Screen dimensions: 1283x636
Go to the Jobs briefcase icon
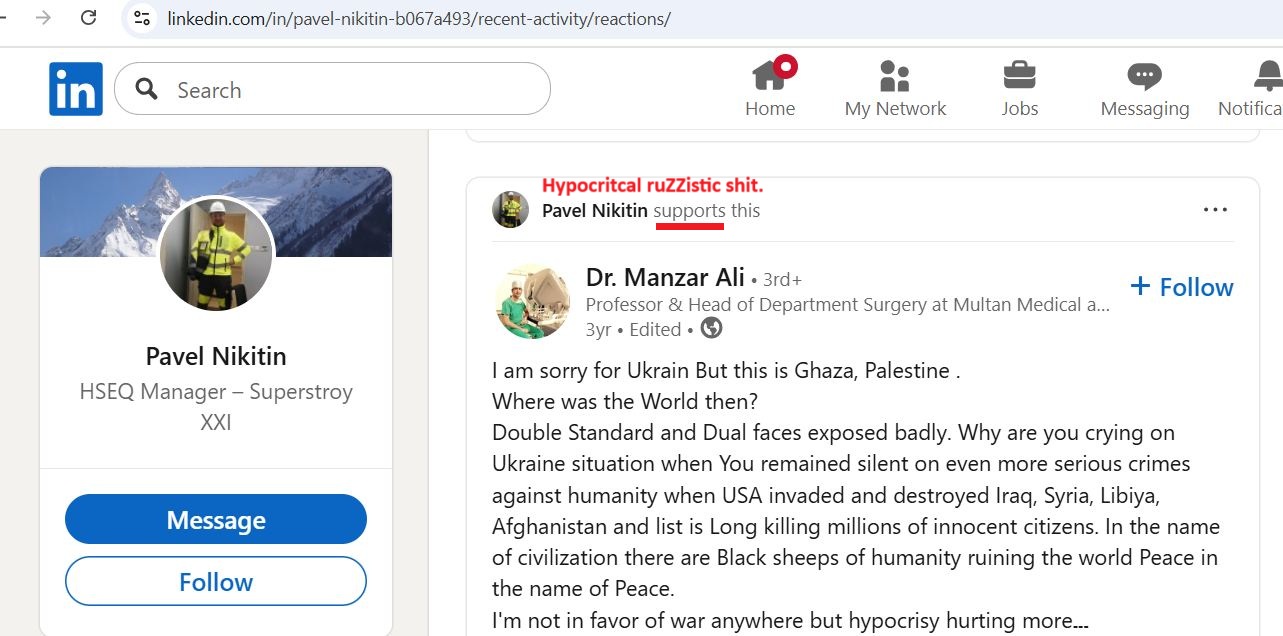pyautogui.click(x=1019, y=75)
